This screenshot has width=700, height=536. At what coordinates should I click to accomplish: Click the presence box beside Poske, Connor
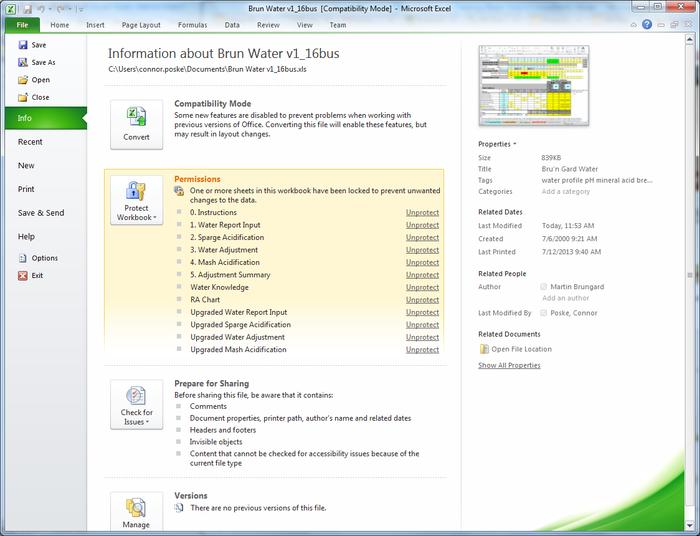[543, 313]
